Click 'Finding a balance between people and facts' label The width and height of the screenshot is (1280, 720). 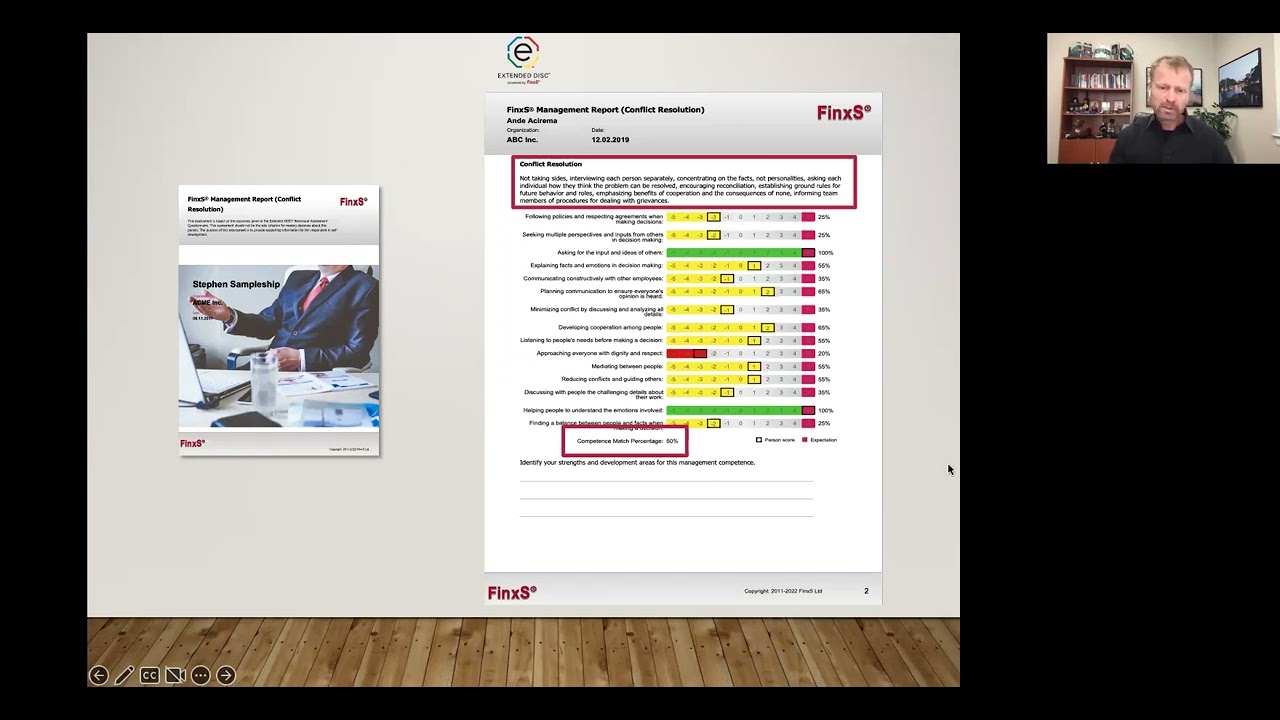[596, 424]
